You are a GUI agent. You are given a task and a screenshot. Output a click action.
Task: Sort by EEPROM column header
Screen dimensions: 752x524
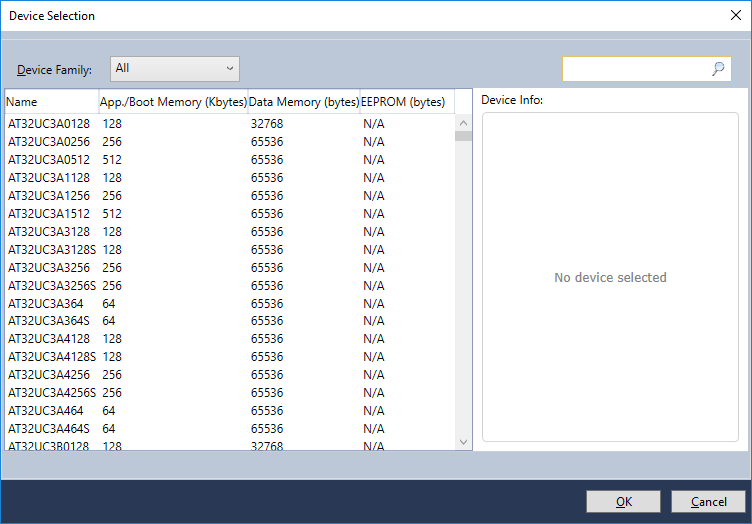[407, 102]
